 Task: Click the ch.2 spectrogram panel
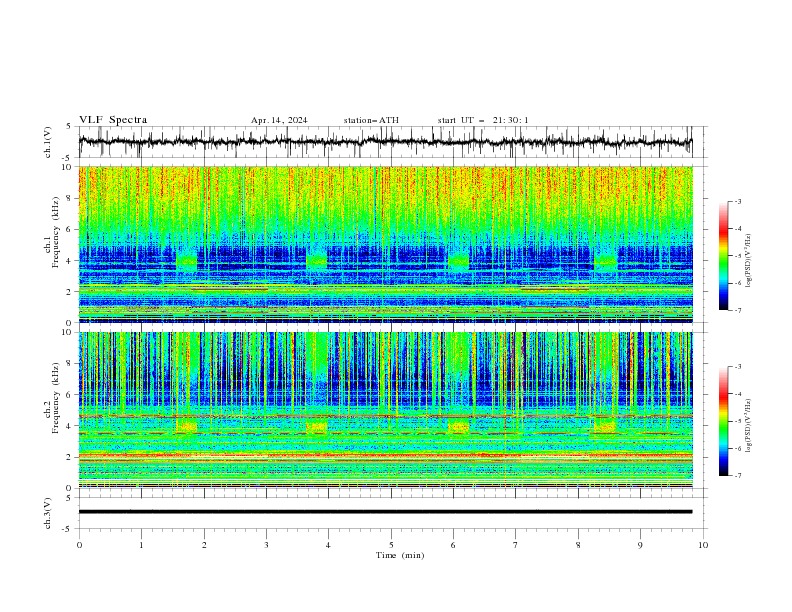pos(385,410)
